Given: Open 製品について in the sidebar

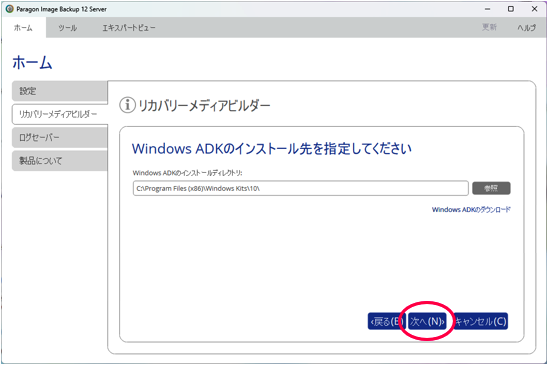Looking at the screenshot, I should click(x=60, y=161).
